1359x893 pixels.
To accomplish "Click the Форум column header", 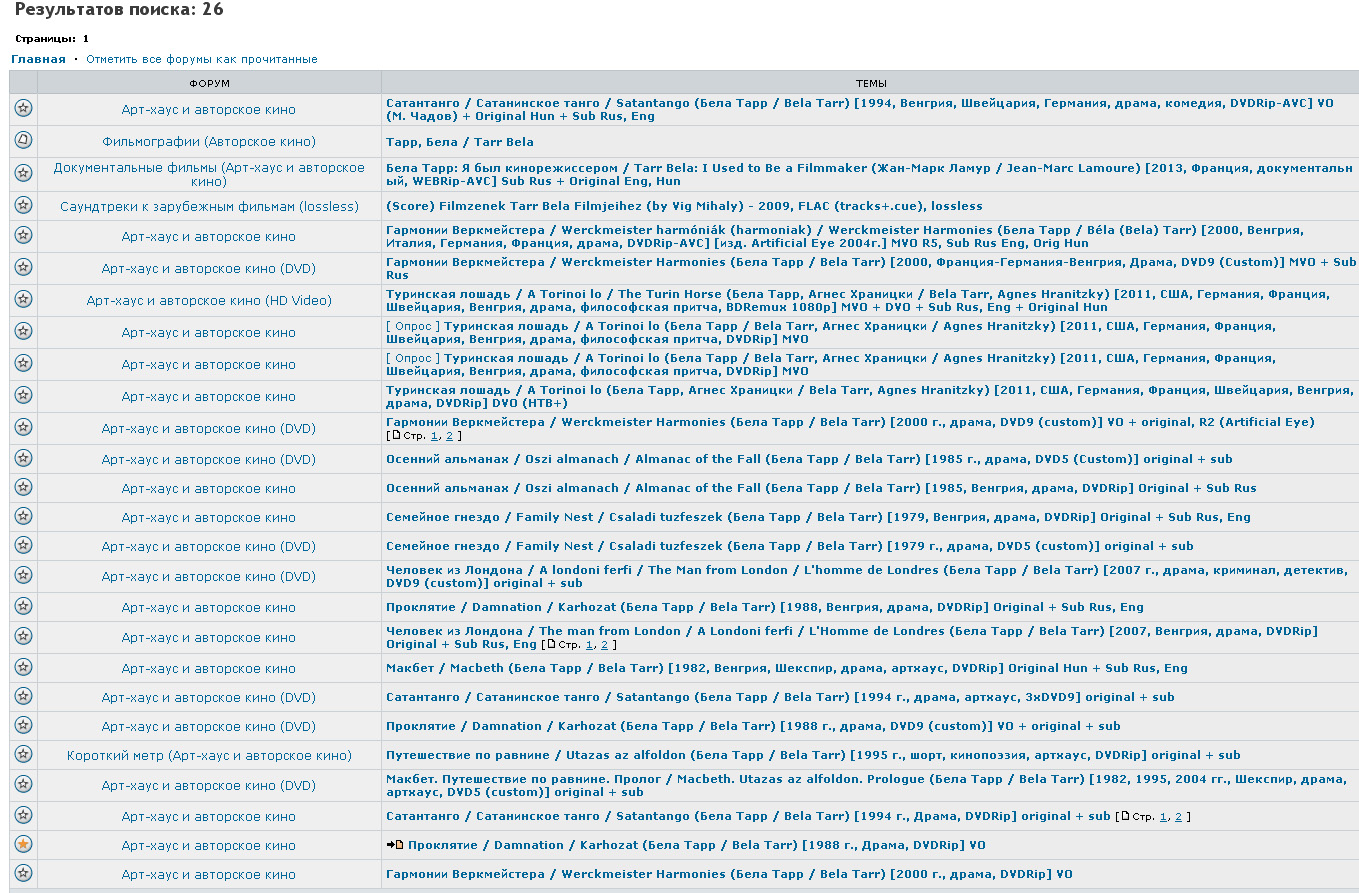I will 209,83.
